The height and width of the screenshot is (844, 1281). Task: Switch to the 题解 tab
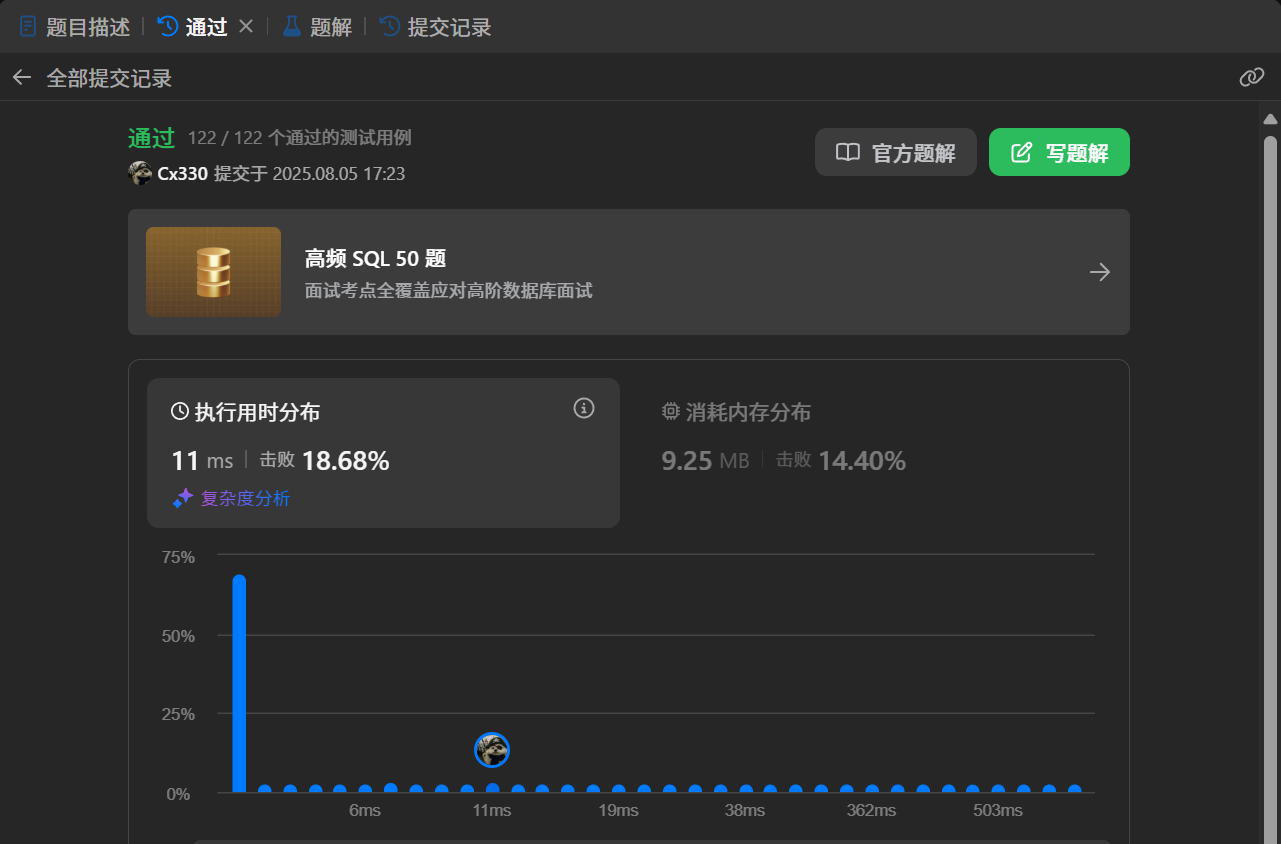[318, 27]
